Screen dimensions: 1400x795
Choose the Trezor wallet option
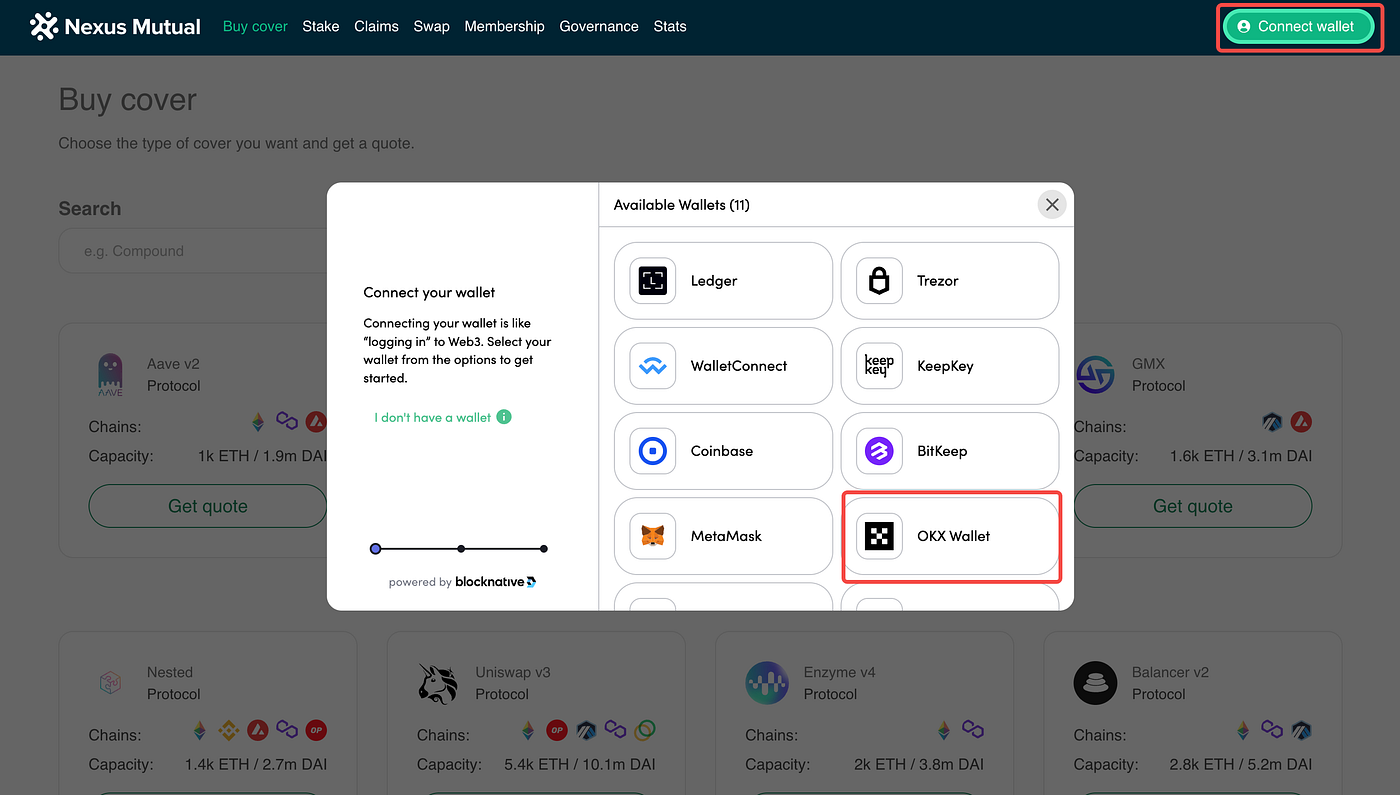tap(950, 281)
